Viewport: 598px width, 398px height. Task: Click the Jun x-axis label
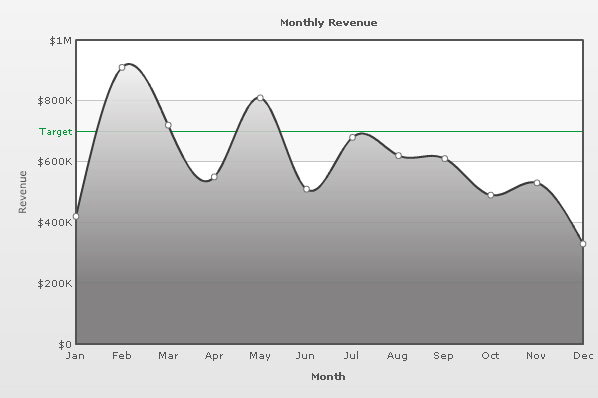[x=305, y=356]
